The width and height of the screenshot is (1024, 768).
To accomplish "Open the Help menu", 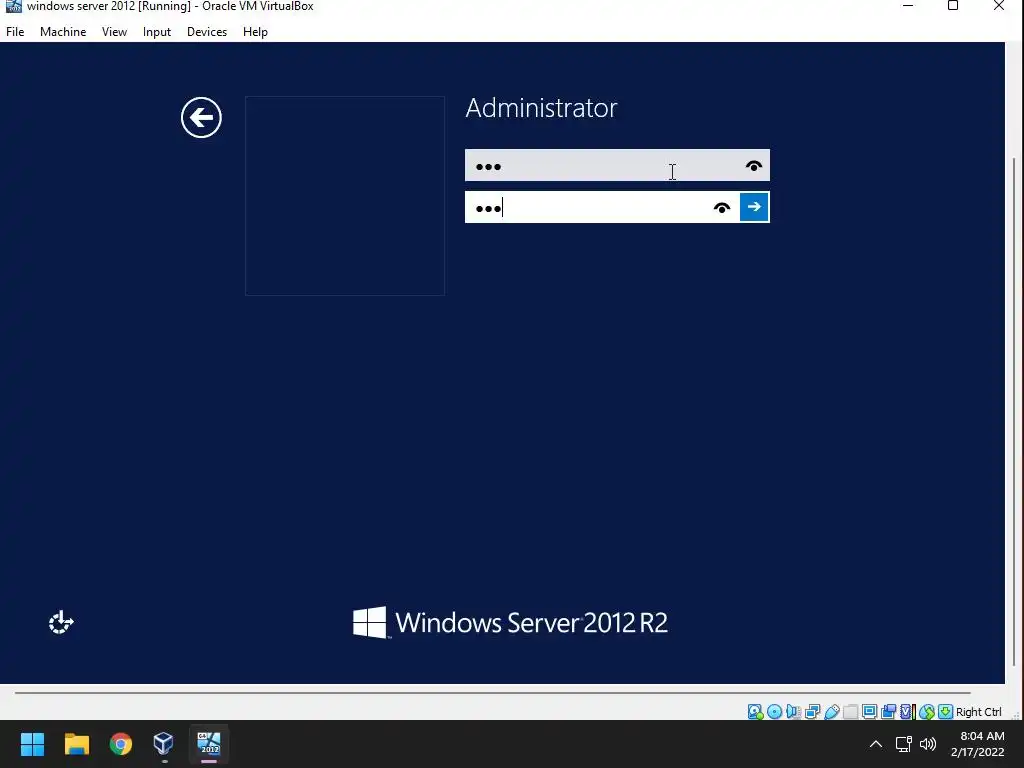I will [x=255, y=31].
